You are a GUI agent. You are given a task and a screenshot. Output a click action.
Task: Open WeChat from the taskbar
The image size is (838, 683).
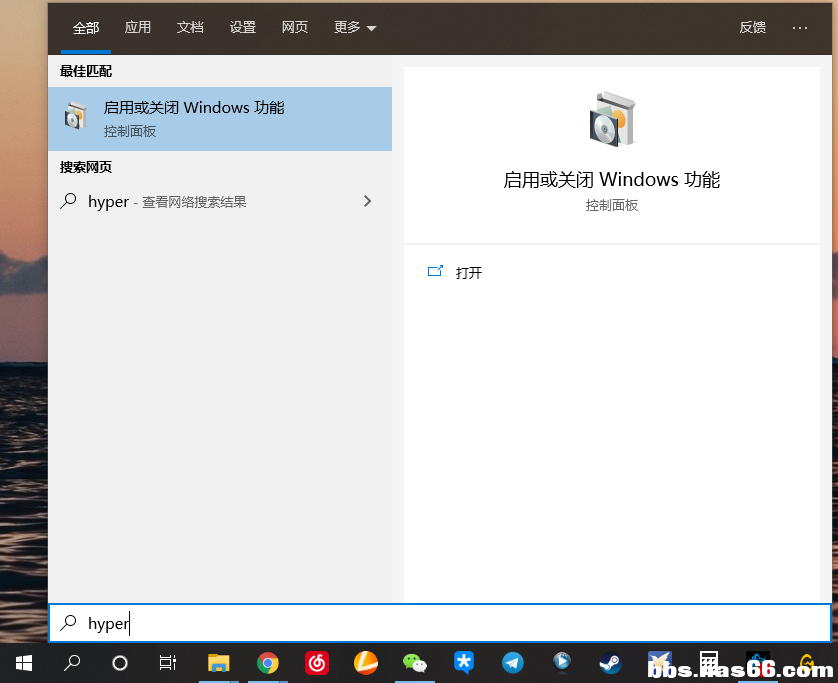414,662
